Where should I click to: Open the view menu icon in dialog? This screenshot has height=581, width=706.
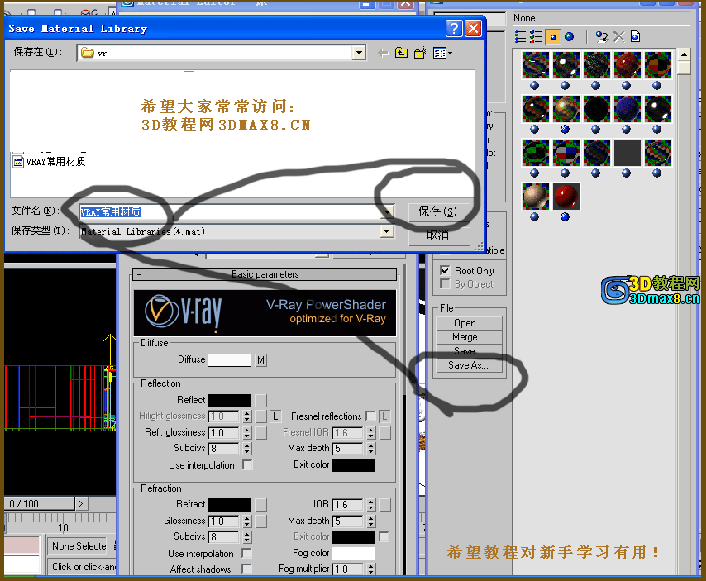442,53
